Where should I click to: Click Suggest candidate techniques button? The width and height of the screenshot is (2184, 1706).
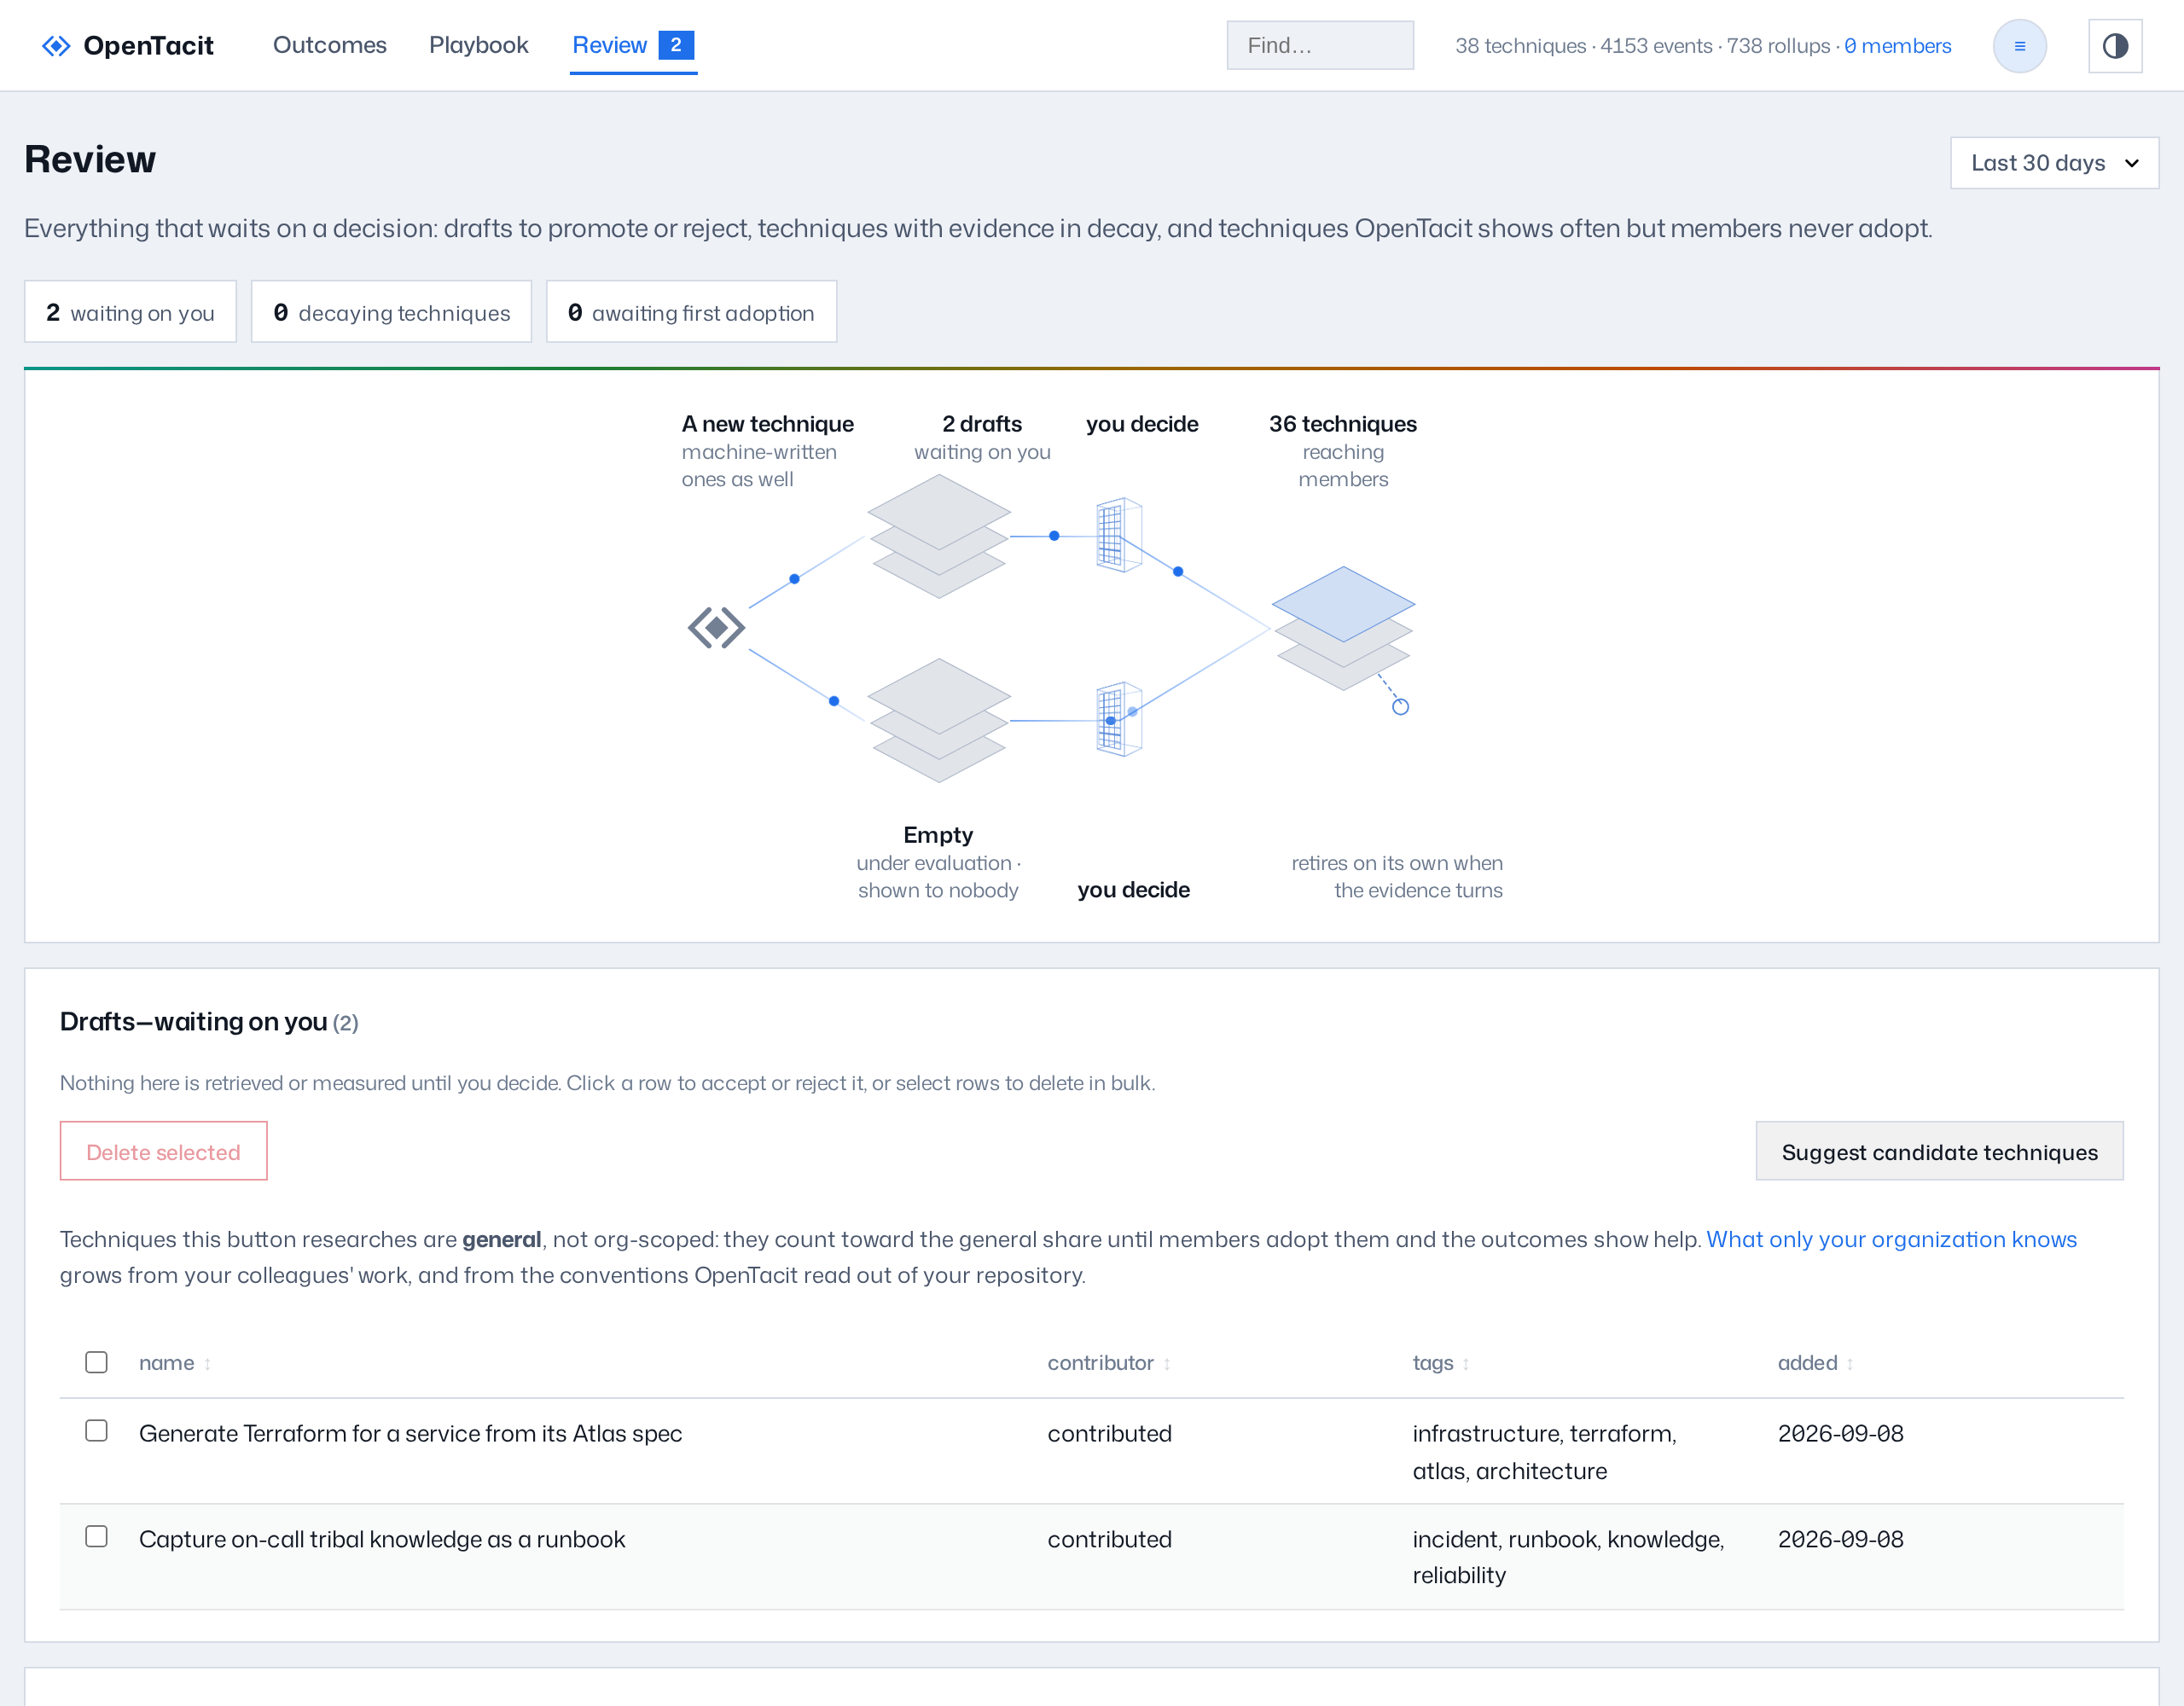[x=1939, y=1151]
